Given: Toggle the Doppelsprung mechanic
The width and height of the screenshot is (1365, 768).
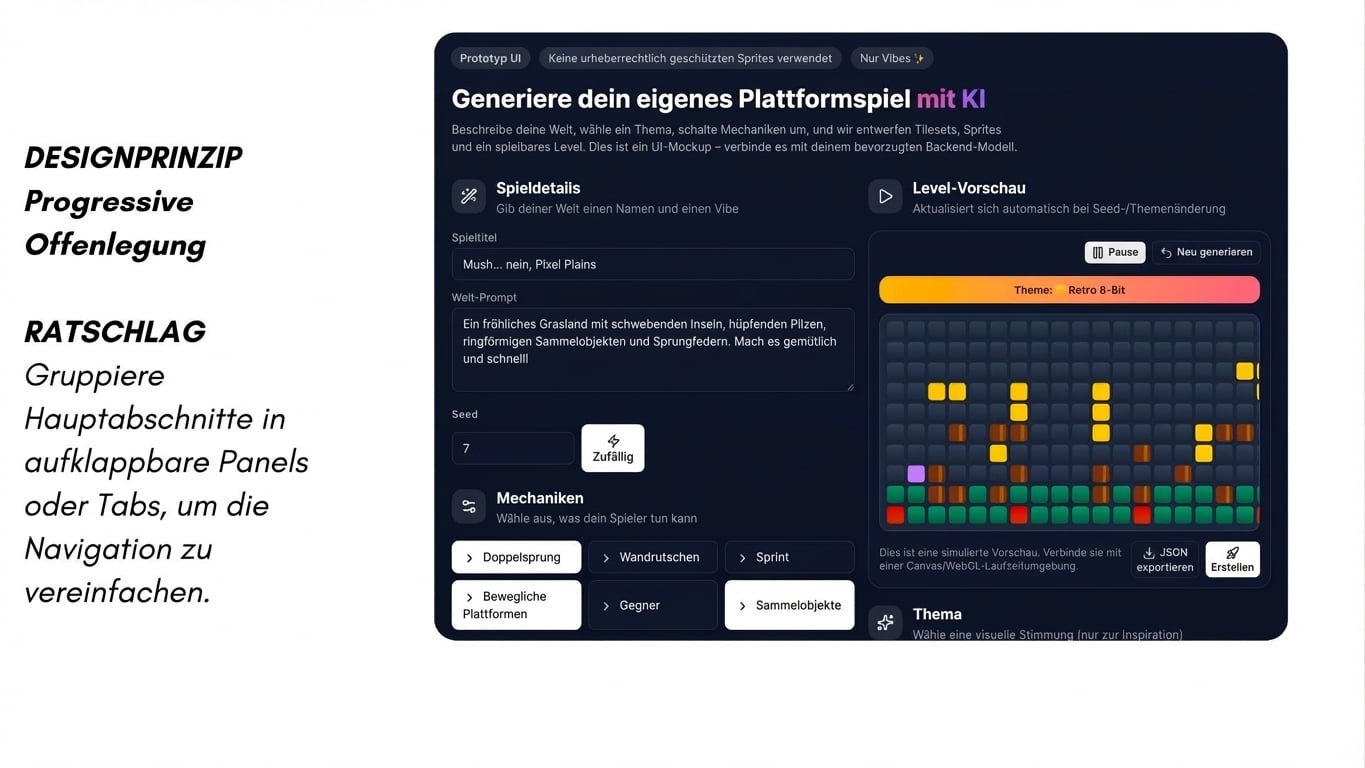Looking at the screenshot, I should click(516, 557).
